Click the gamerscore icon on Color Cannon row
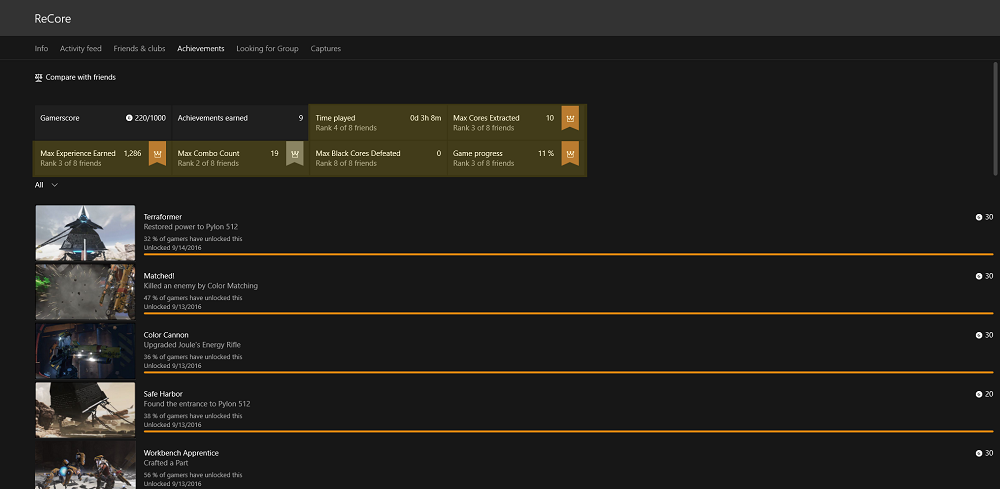The height and width of the screenshot is (489, 1000). click(979, 335)
